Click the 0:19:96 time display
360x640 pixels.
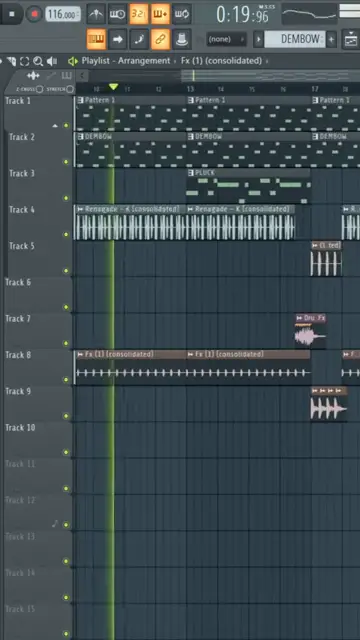click(242, 15)
